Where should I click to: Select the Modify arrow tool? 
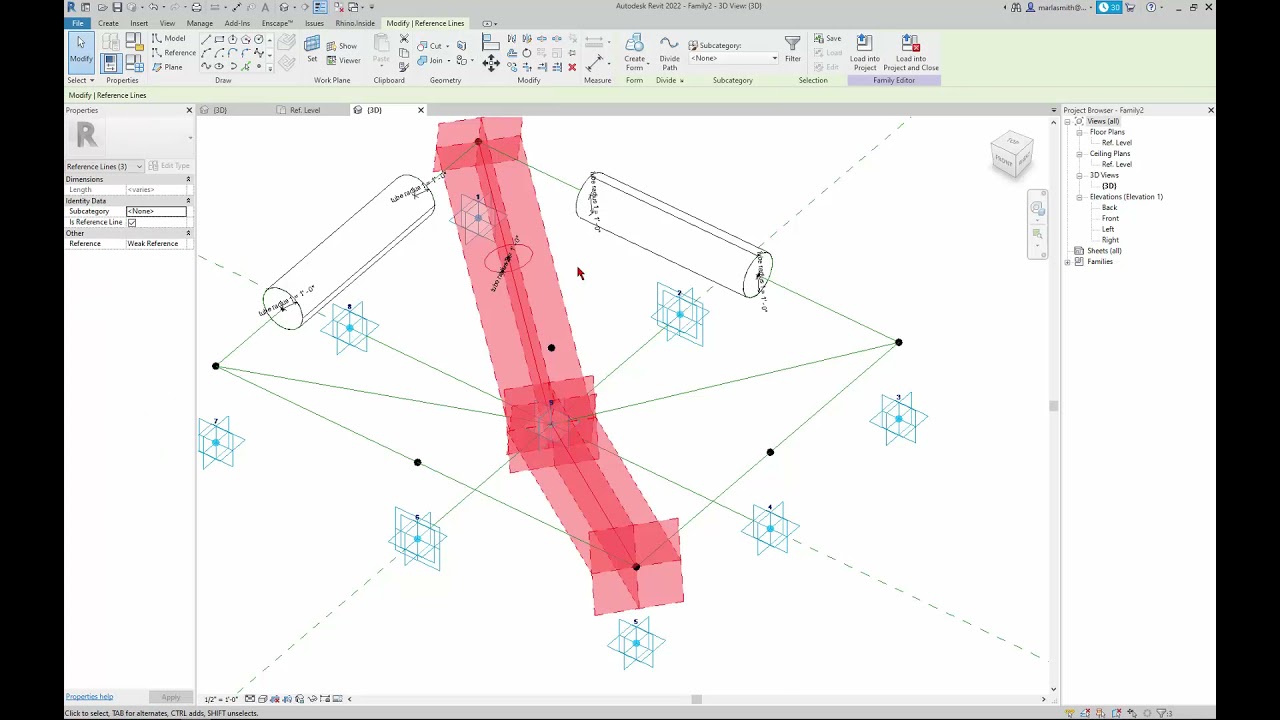click(80, 50)
